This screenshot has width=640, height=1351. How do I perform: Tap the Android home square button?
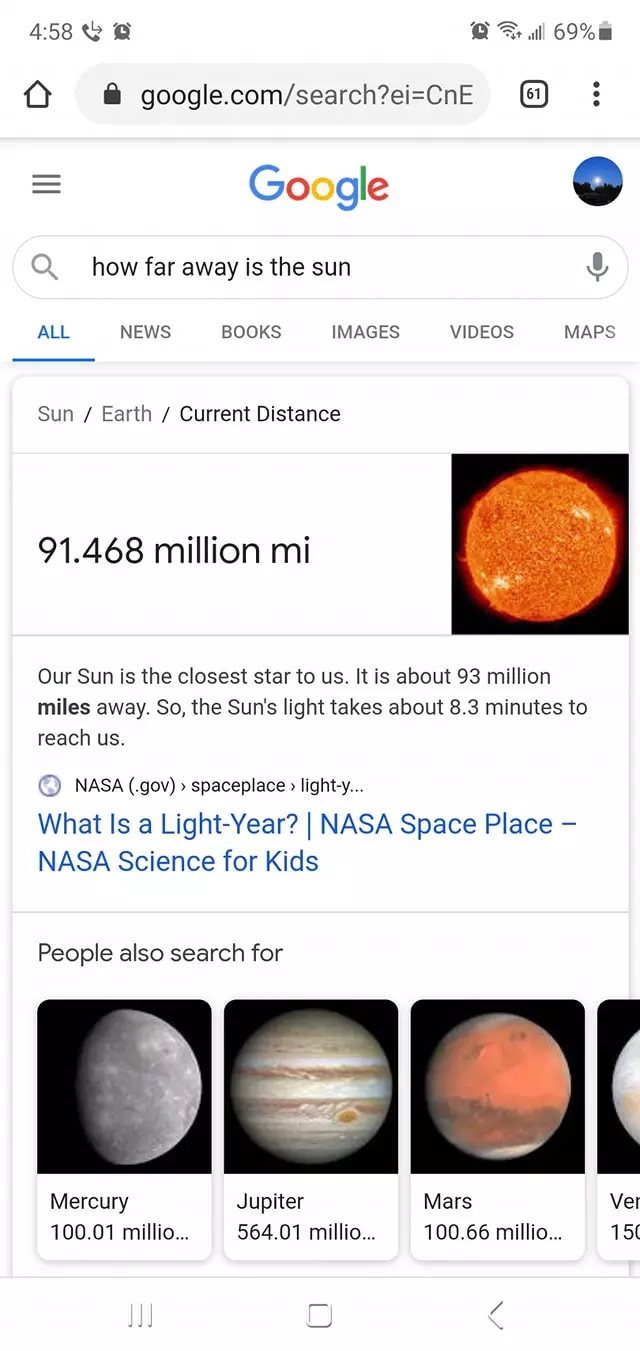click(319, 1315)
